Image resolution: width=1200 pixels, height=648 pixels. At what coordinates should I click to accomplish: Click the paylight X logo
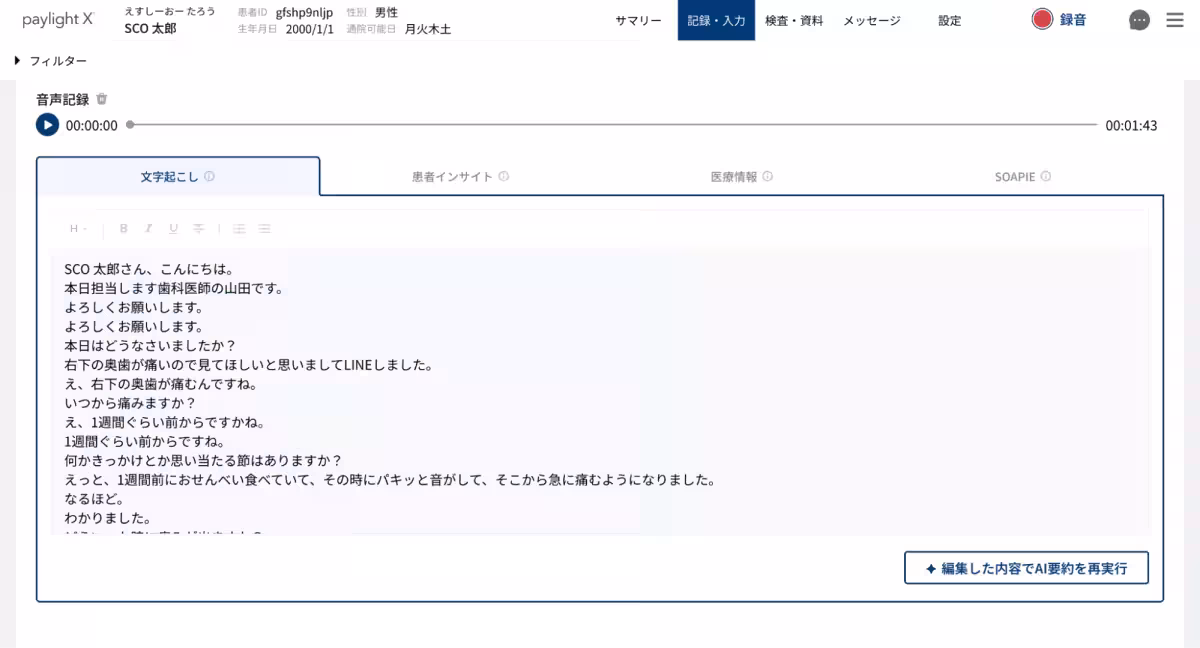pyautogui.click(x=57, y=20)
